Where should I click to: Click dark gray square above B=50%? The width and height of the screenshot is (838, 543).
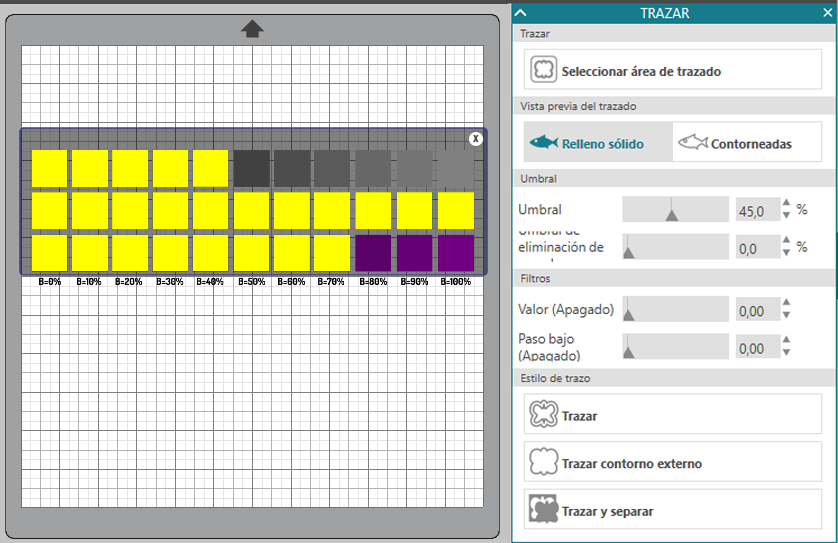[x=252, y=168]
